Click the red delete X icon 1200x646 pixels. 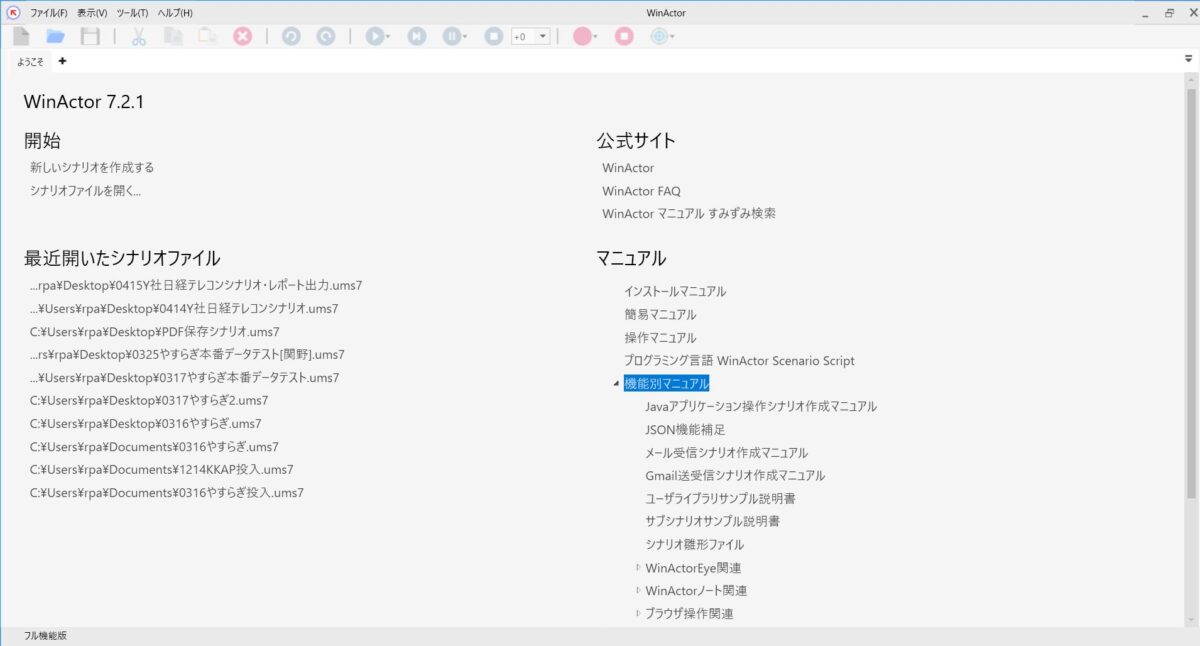[x=242, y=36]
